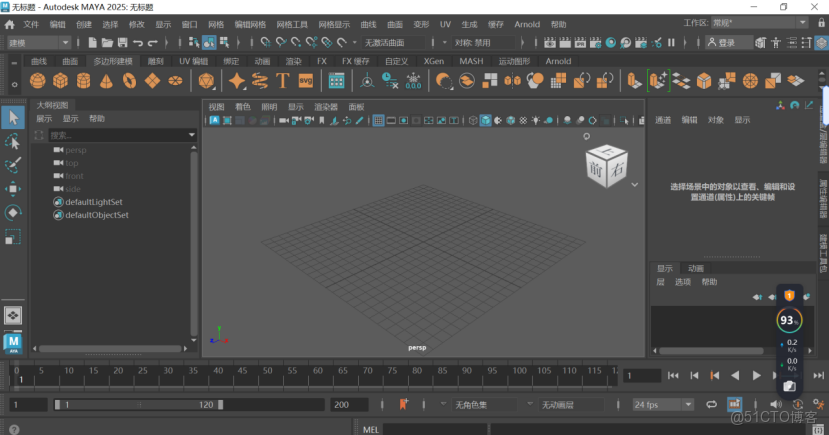Image resolution: width=829 pixels, height=435 pixels.
Task: Select the polygon Type text tool
Action: 283,81
